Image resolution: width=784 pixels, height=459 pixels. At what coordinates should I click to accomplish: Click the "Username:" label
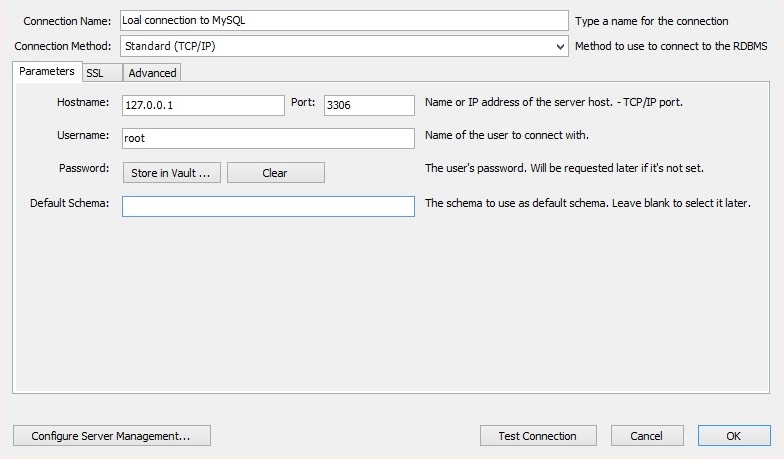[x=83, y=135]
